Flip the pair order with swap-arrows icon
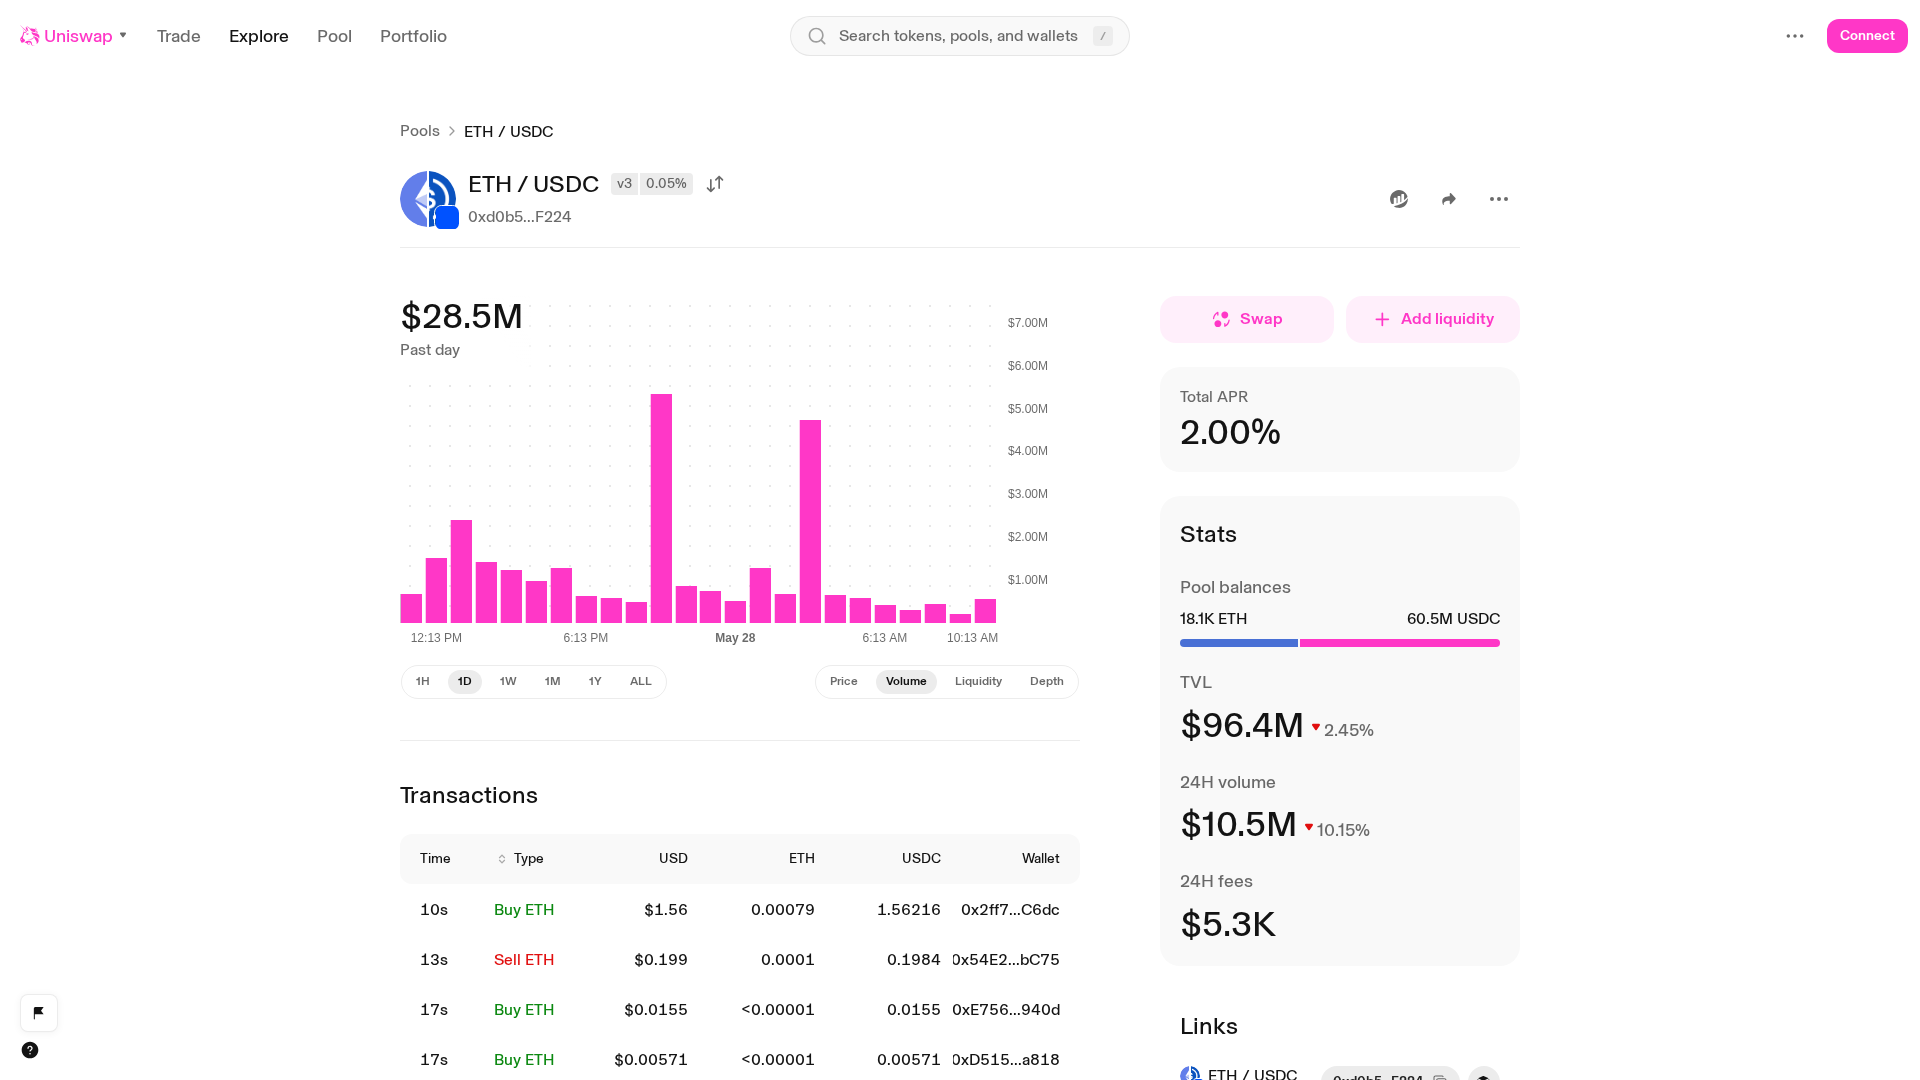Image resolution: width=1920 pixels, height=1080 pixels. (x=715, y=184)
